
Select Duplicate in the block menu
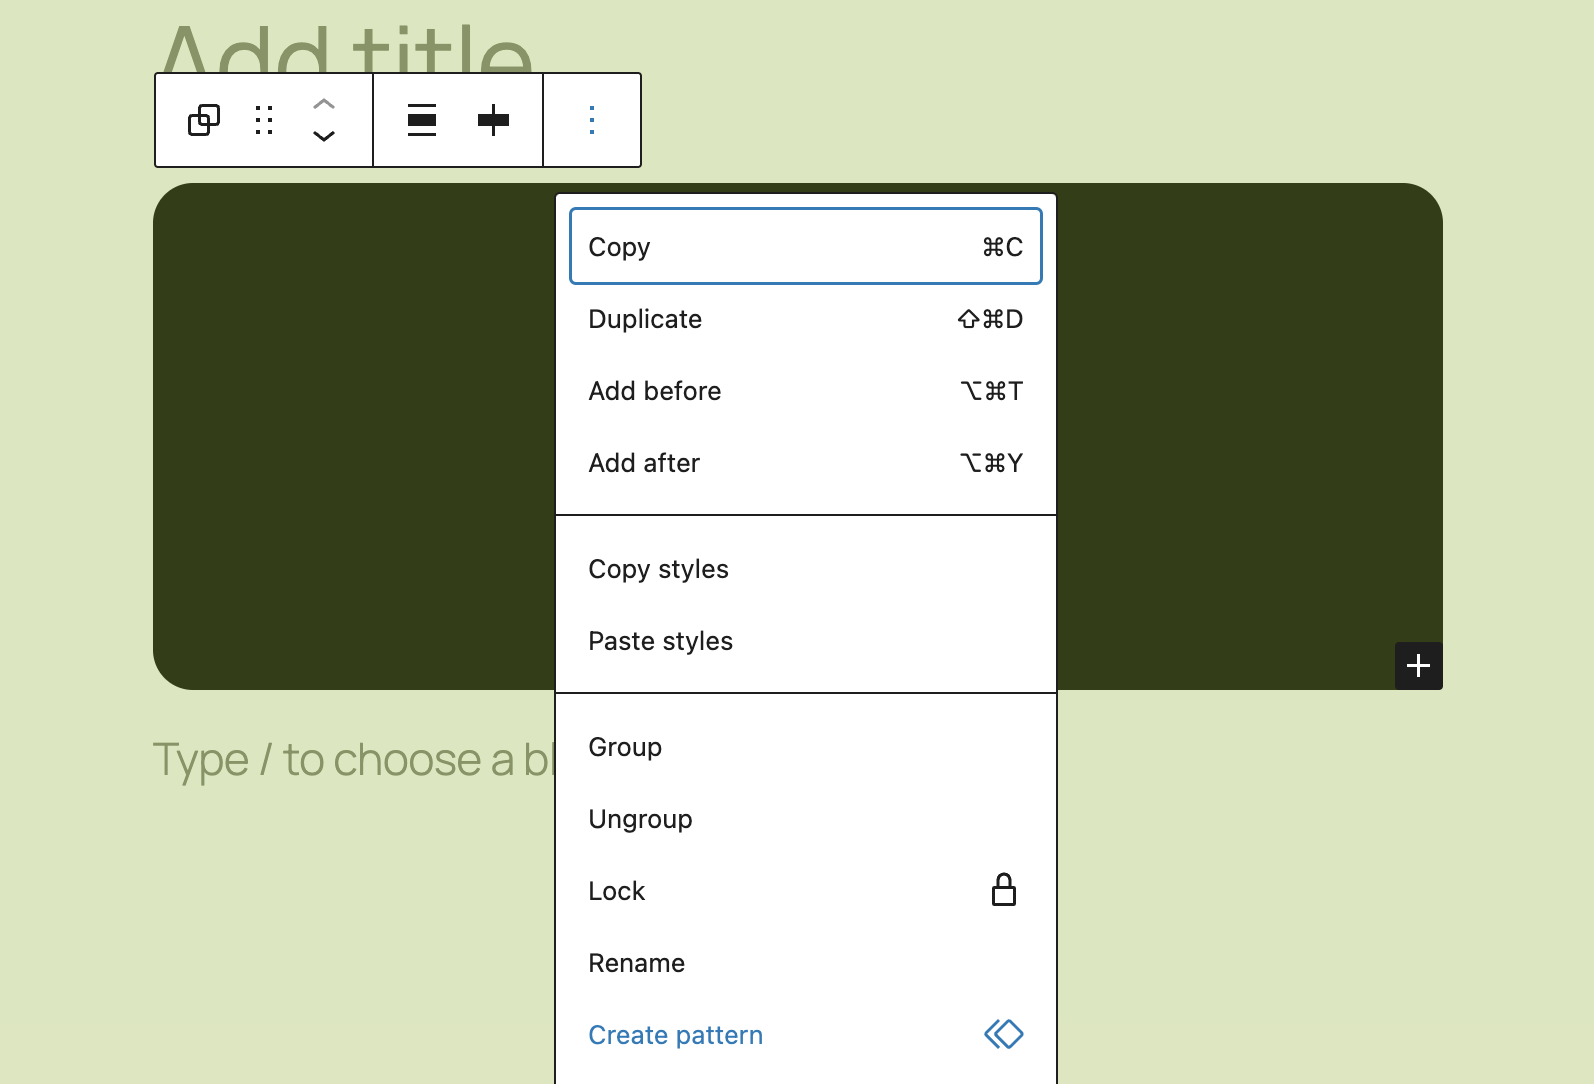pos(805,319)
